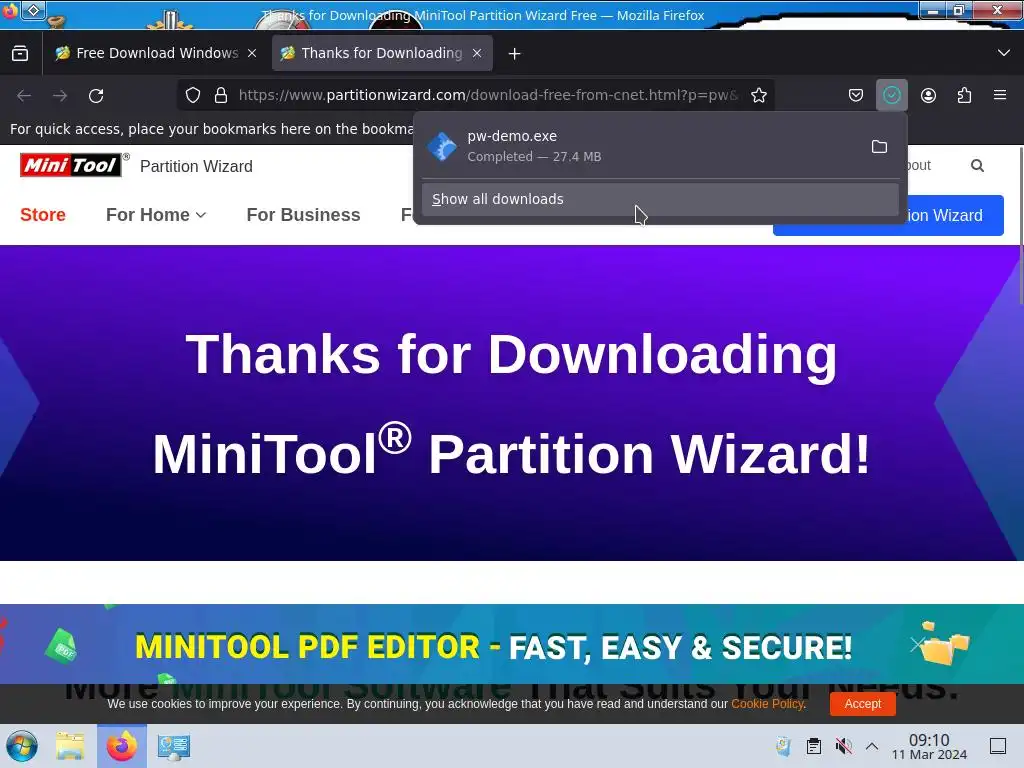Close the Free Download Windows tab
Image resolution: width=1024 pixels, height=768 pixels.
252,54
